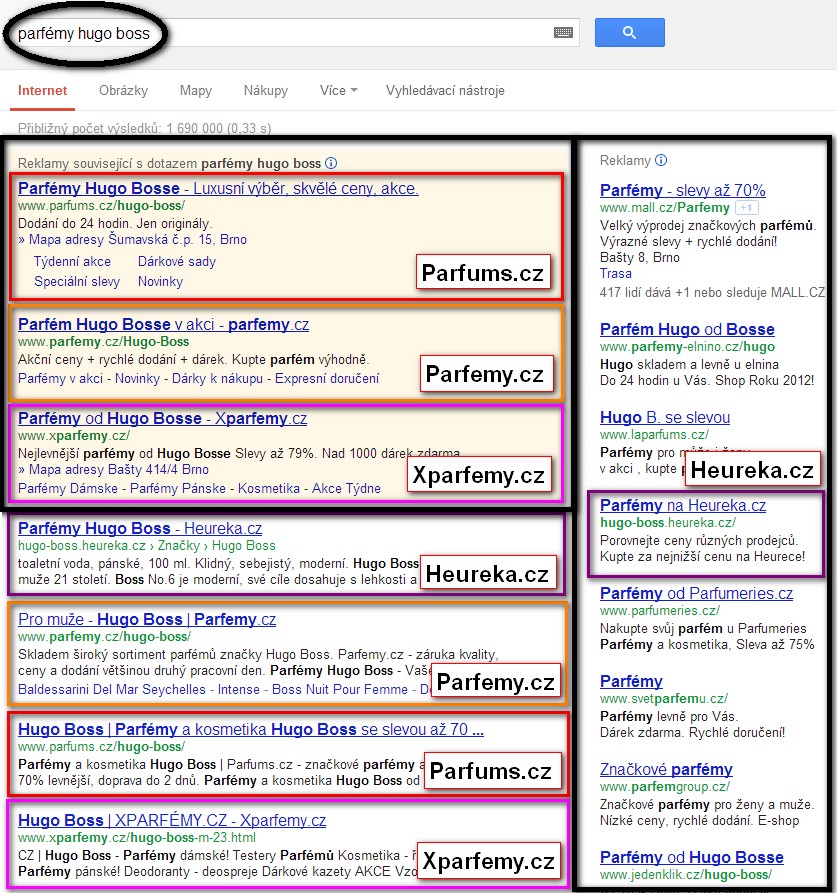Click the Expresní doručení sitelink
The width and height of the screenshot is (837, 893).
pos(327,378)
